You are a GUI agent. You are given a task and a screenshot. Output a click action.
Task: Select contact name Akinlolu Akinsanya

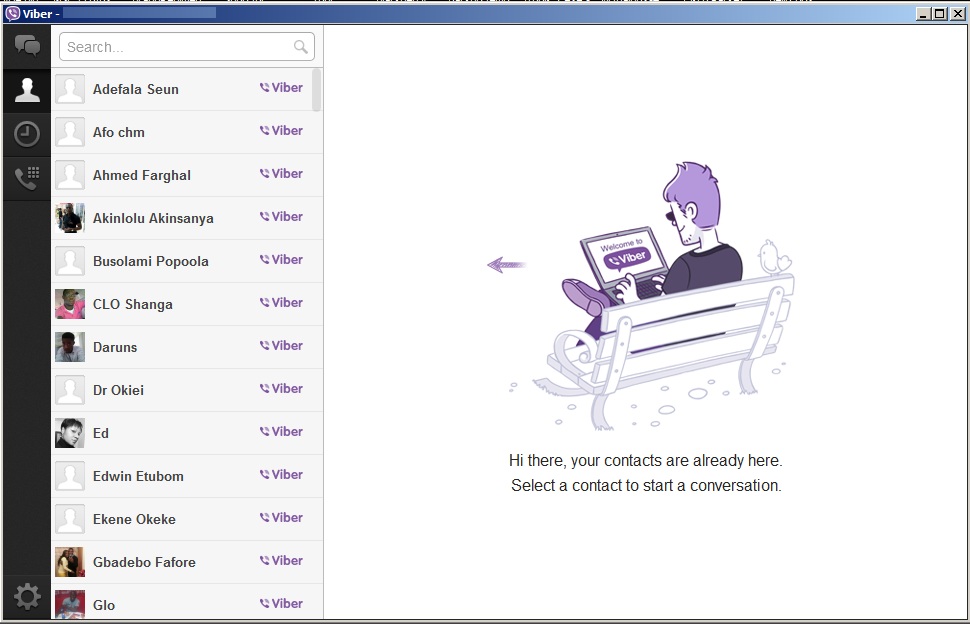tap(153, 218)
